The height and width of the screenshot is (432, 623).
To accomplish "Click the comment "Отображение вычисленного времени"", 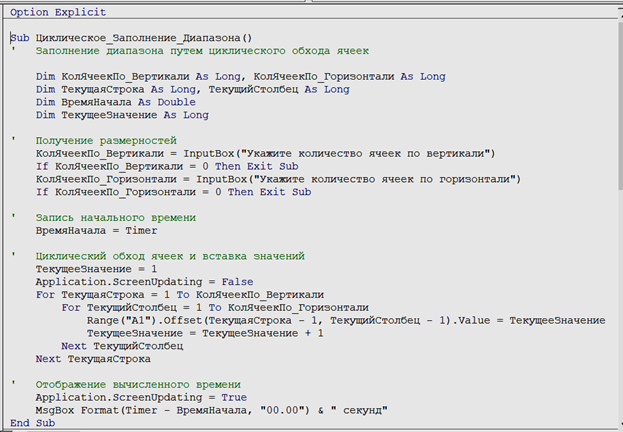I will click(138, 385).
